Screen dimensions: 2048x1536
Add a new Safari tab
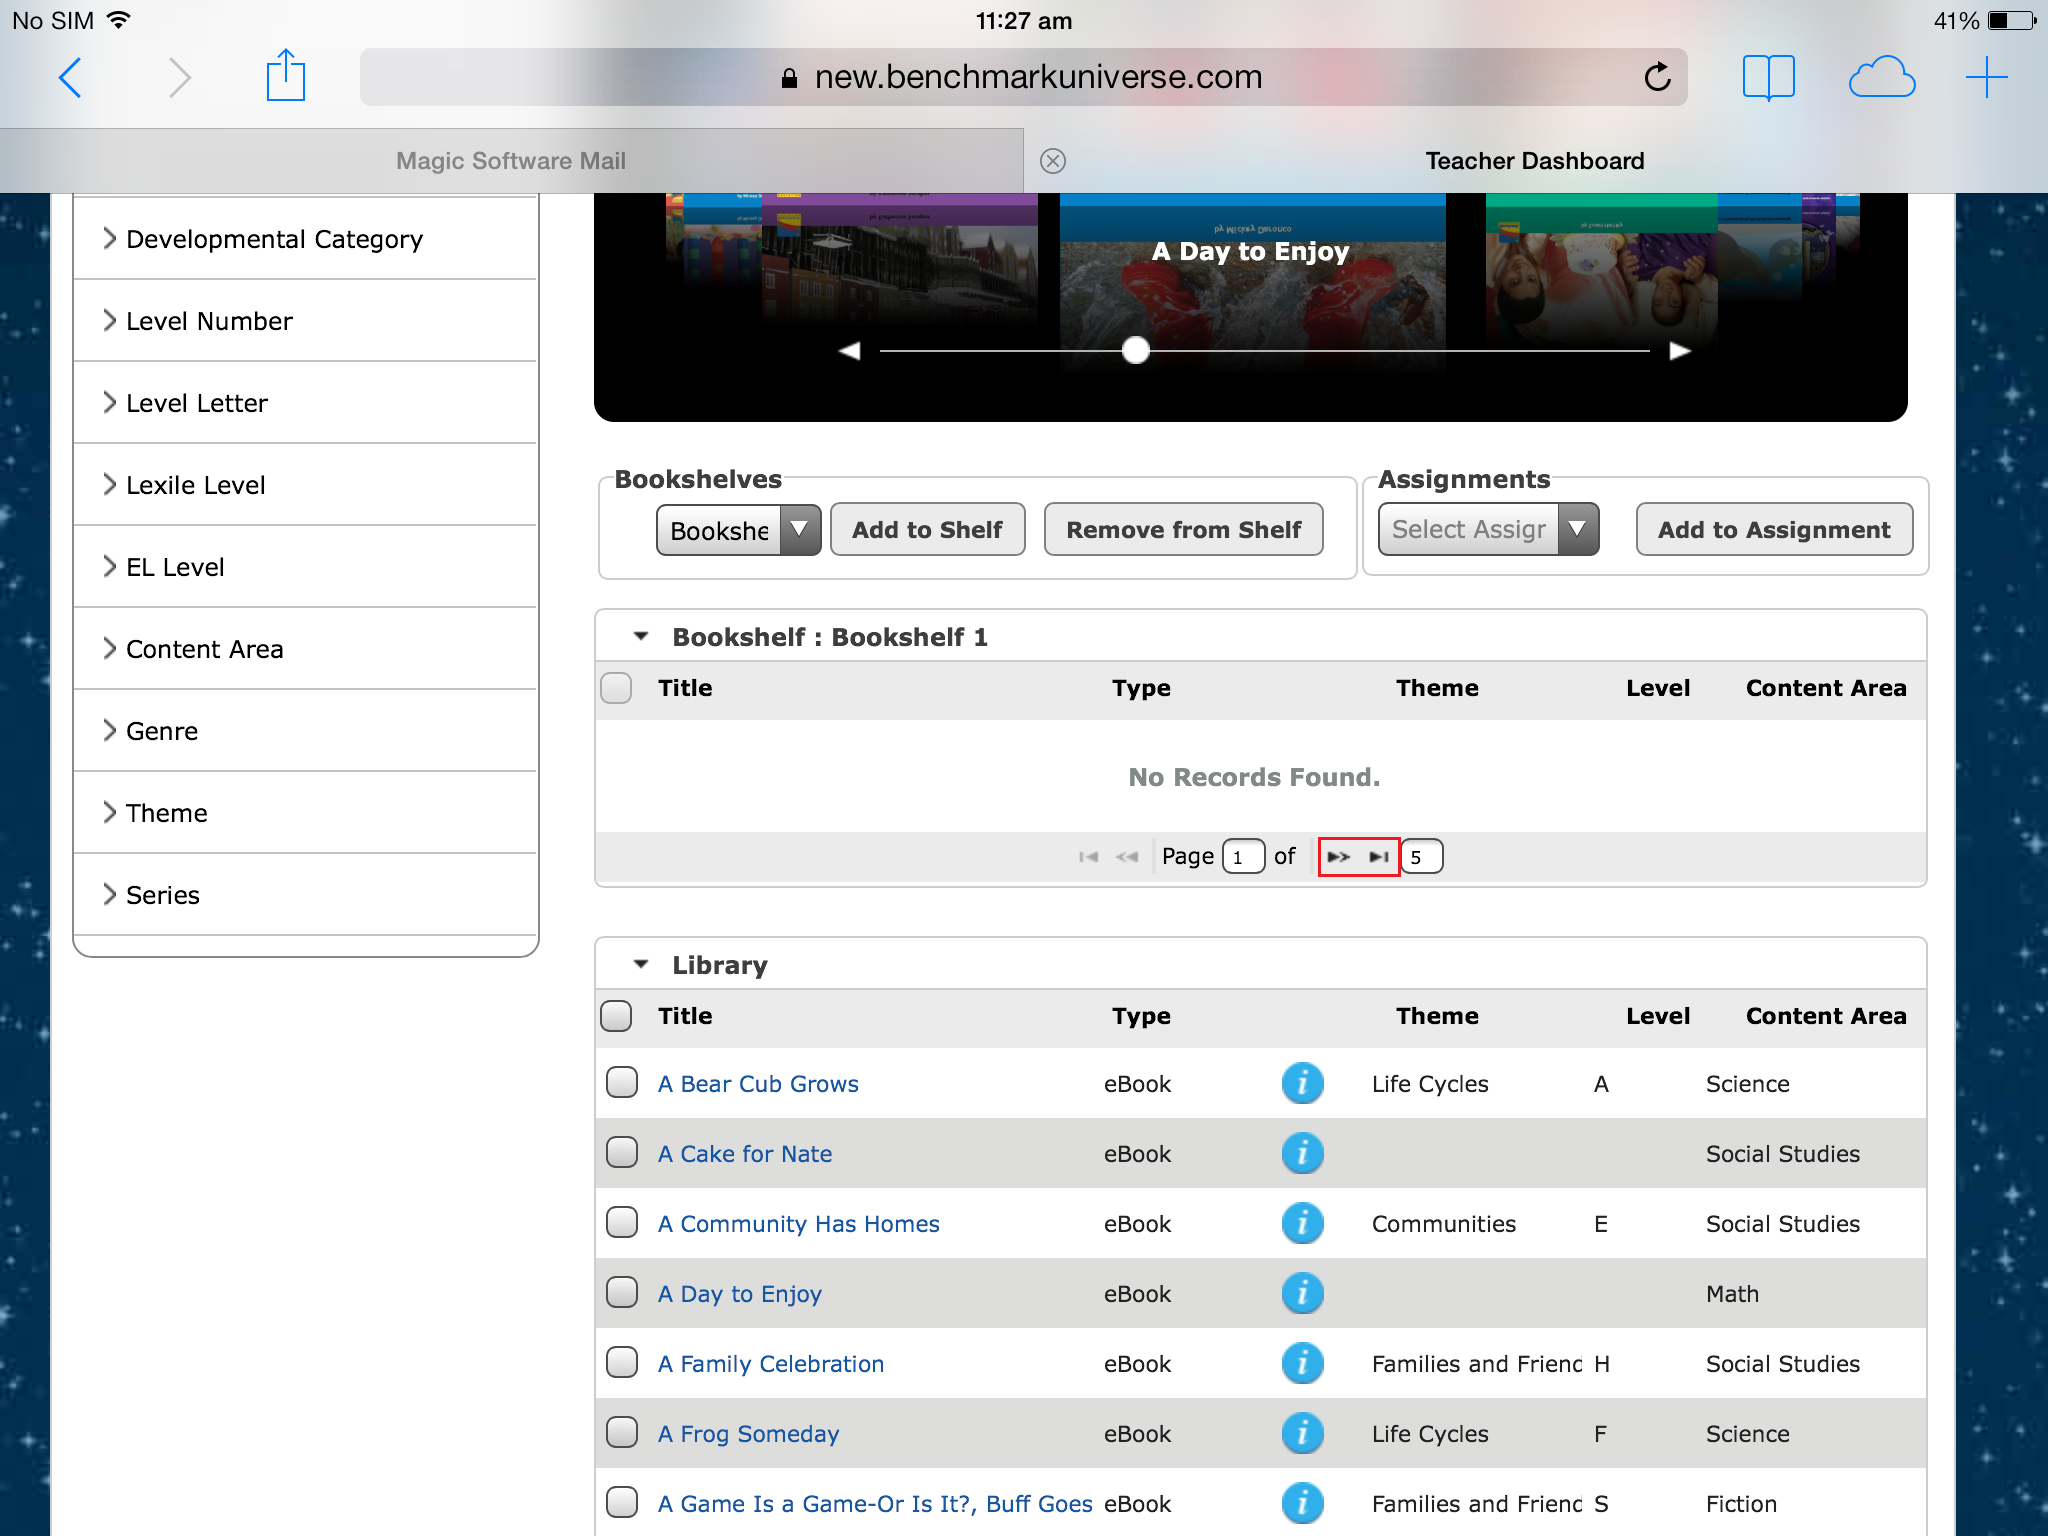tap(1986, 77)
